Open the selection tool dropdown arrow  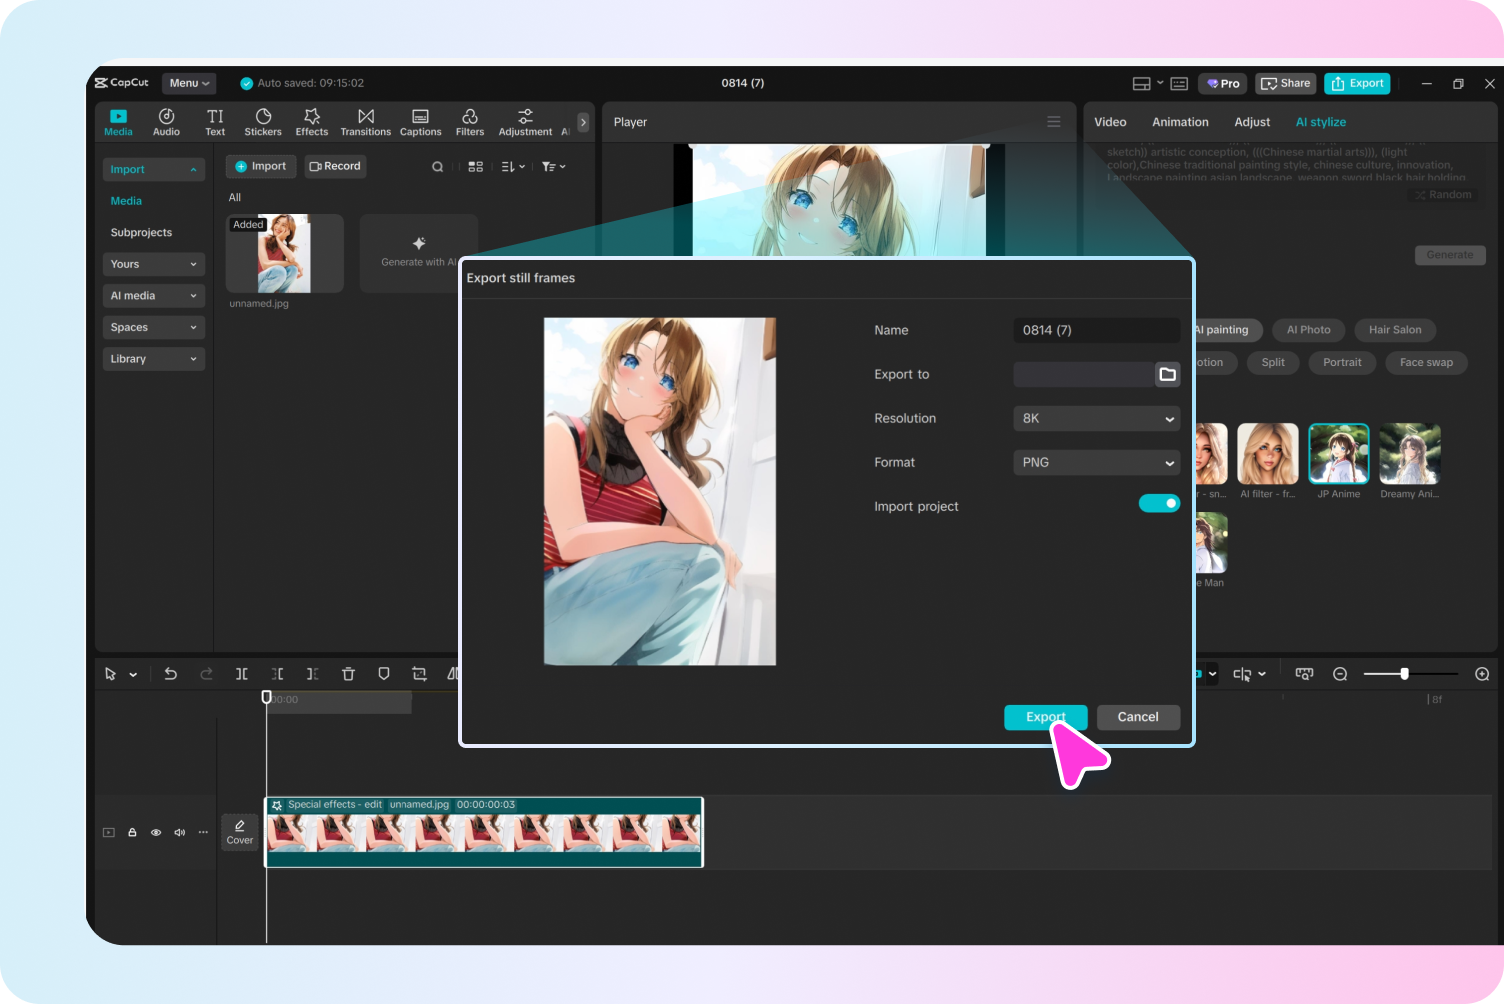click(x=133, y=675)
